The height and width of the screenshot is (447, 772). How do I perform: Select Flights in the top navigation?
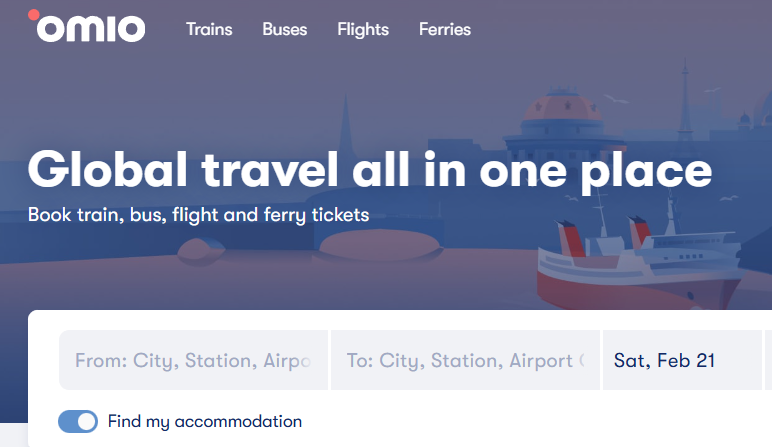[363, 30]
